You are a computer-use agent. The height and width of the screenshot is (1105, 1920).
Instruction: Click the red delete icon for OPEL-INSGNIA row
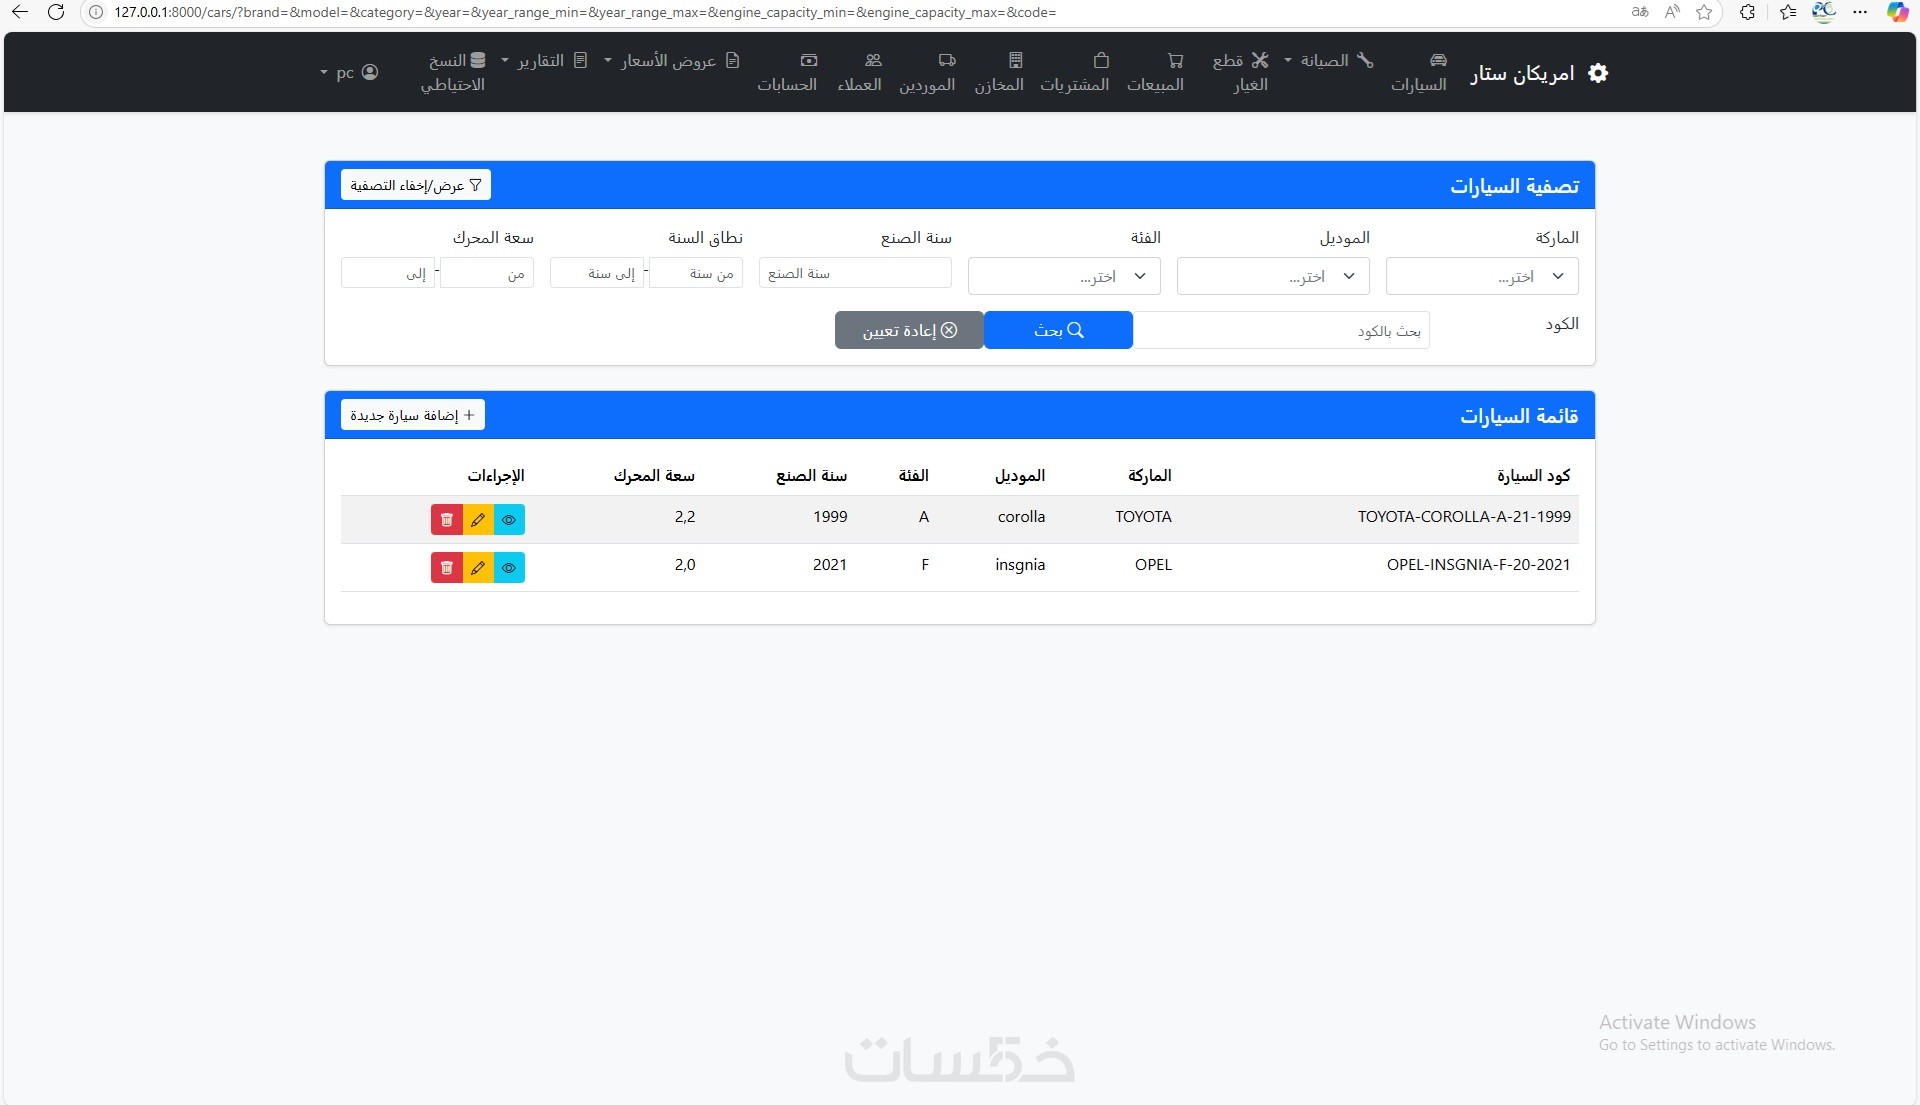click(x=447, y=568)
